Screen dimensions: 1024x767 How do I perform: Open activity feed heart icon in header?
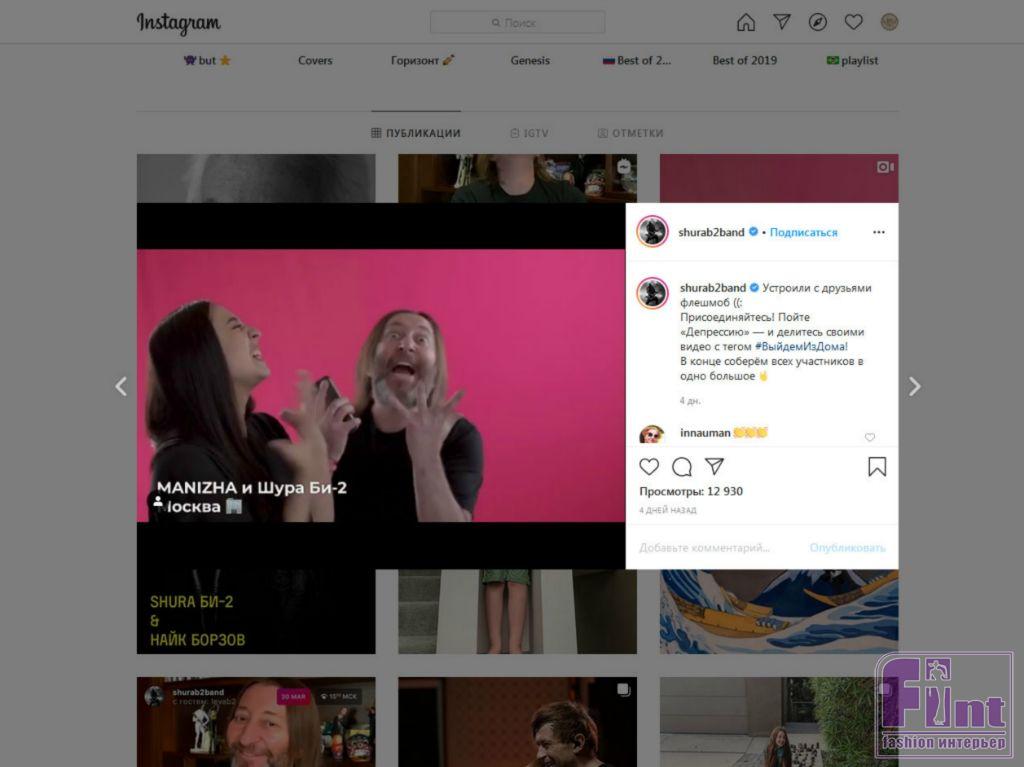(853, 22)
